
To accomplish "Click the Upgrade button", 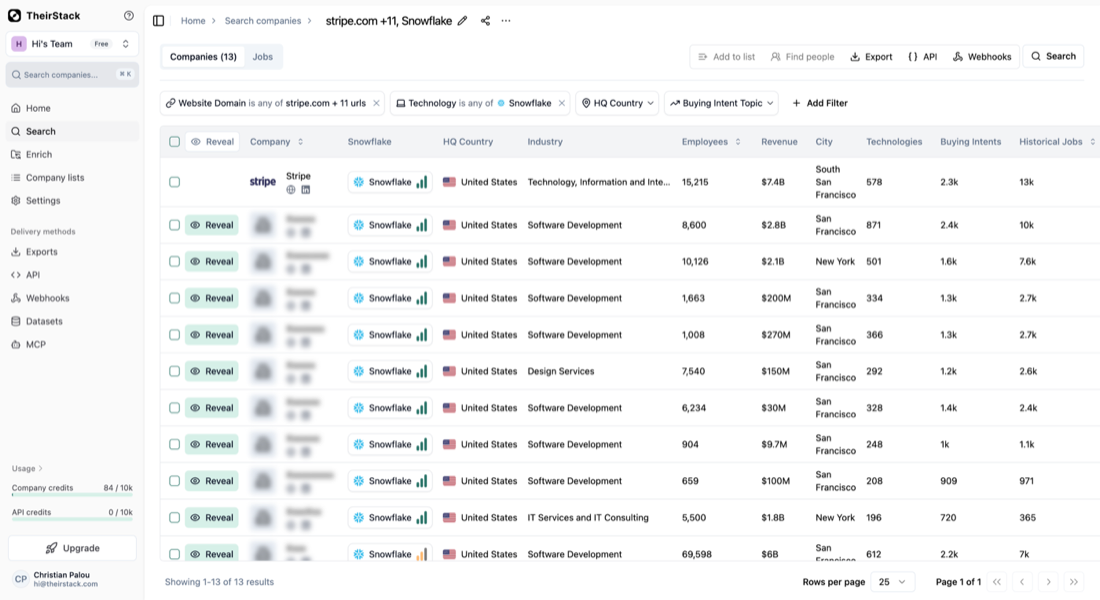I will point(72,548).
